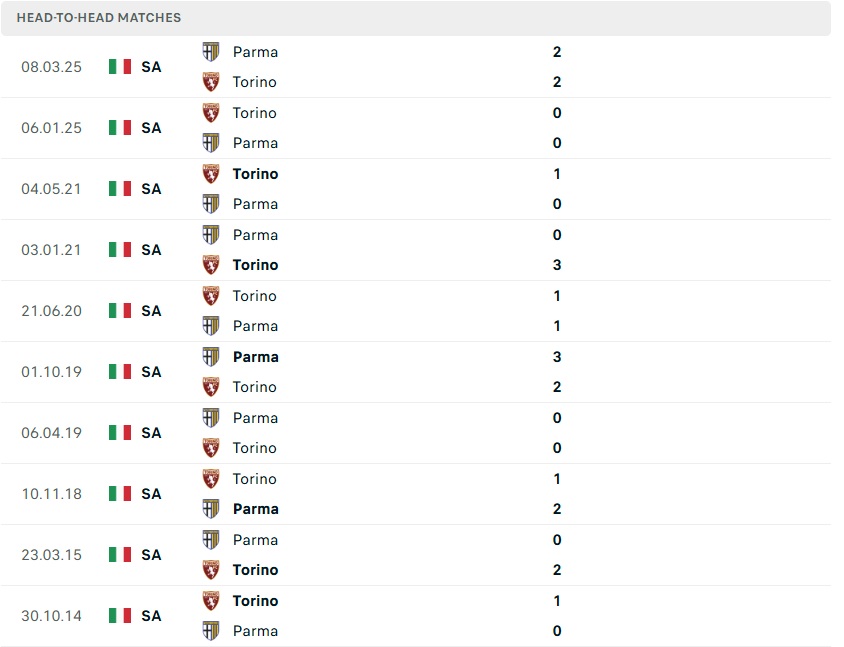
Task: Open bold Parma link in 01.10.19 match
Action: point(255,357)
